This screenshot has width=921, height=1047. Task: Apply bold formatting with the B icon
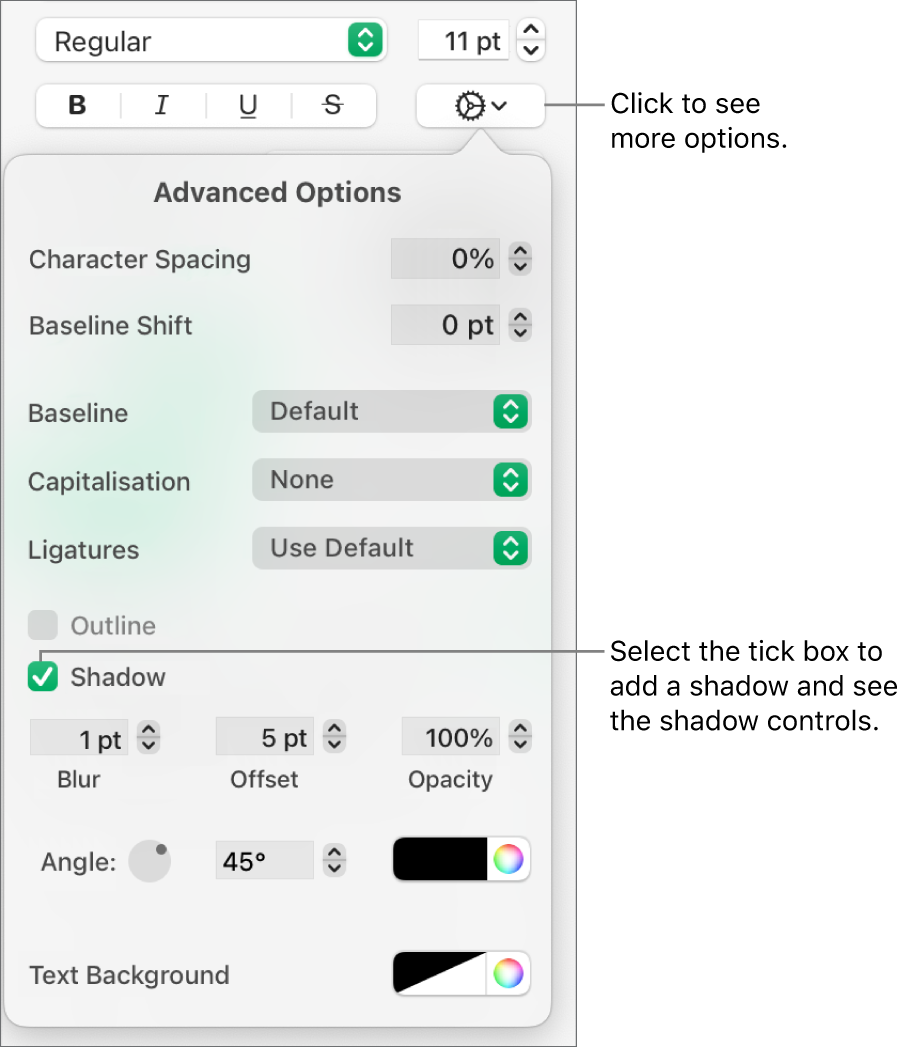[x=76, y=106]
